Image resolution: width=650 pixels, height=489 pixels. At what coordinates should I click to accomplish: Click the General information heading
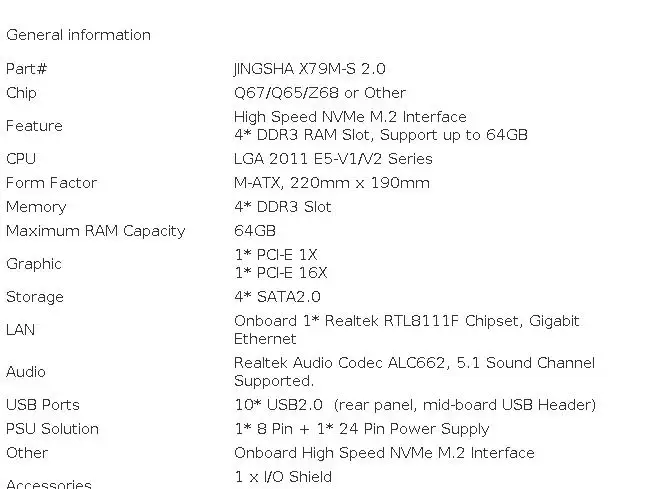(x=78, y=35)
